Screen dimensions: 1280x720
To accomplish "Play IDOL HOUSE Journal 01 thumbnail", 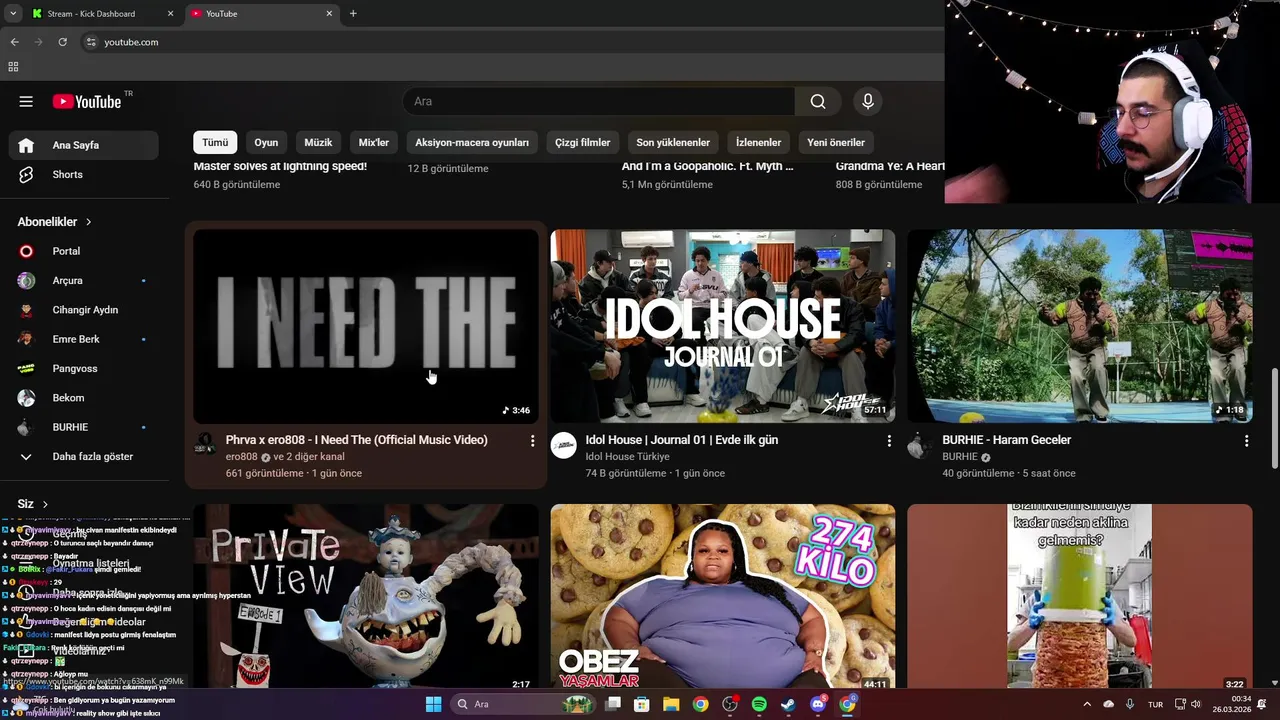I will click(723, 326).
